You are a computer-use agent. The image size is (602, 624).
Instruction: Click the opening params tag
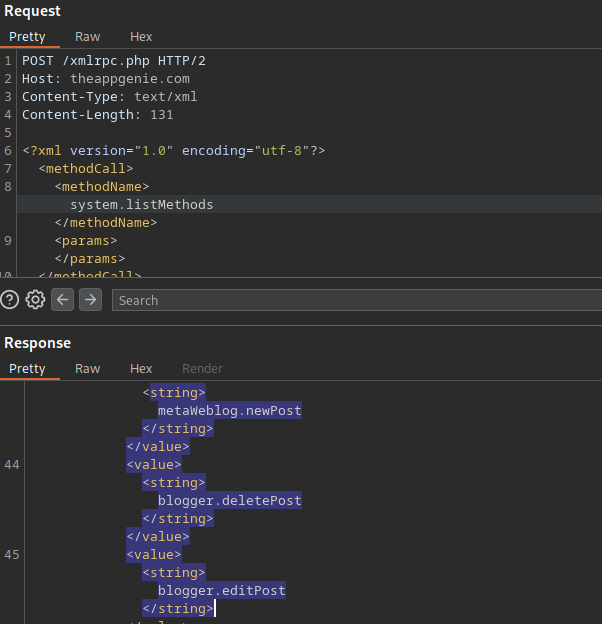pyautogui.click(x=86, y=240)
